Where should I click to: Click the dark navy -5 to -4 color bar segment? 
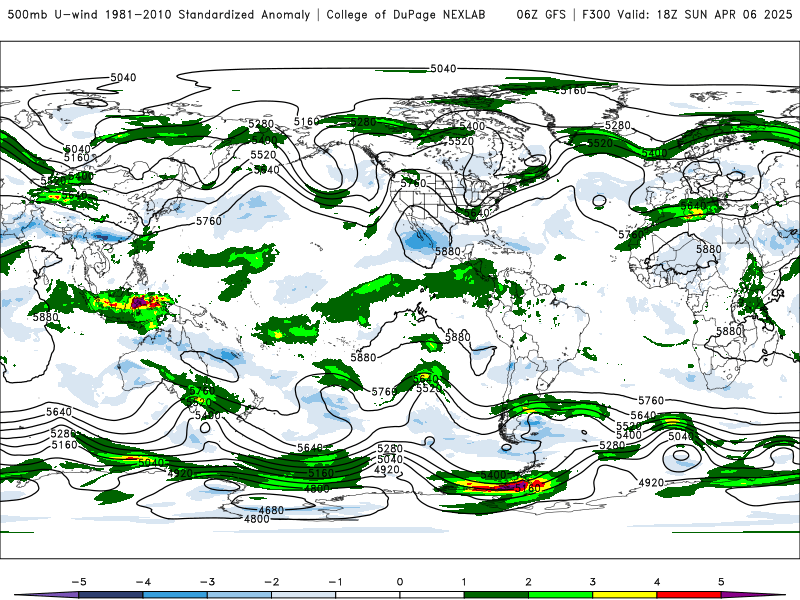click(x=111, y=595)
